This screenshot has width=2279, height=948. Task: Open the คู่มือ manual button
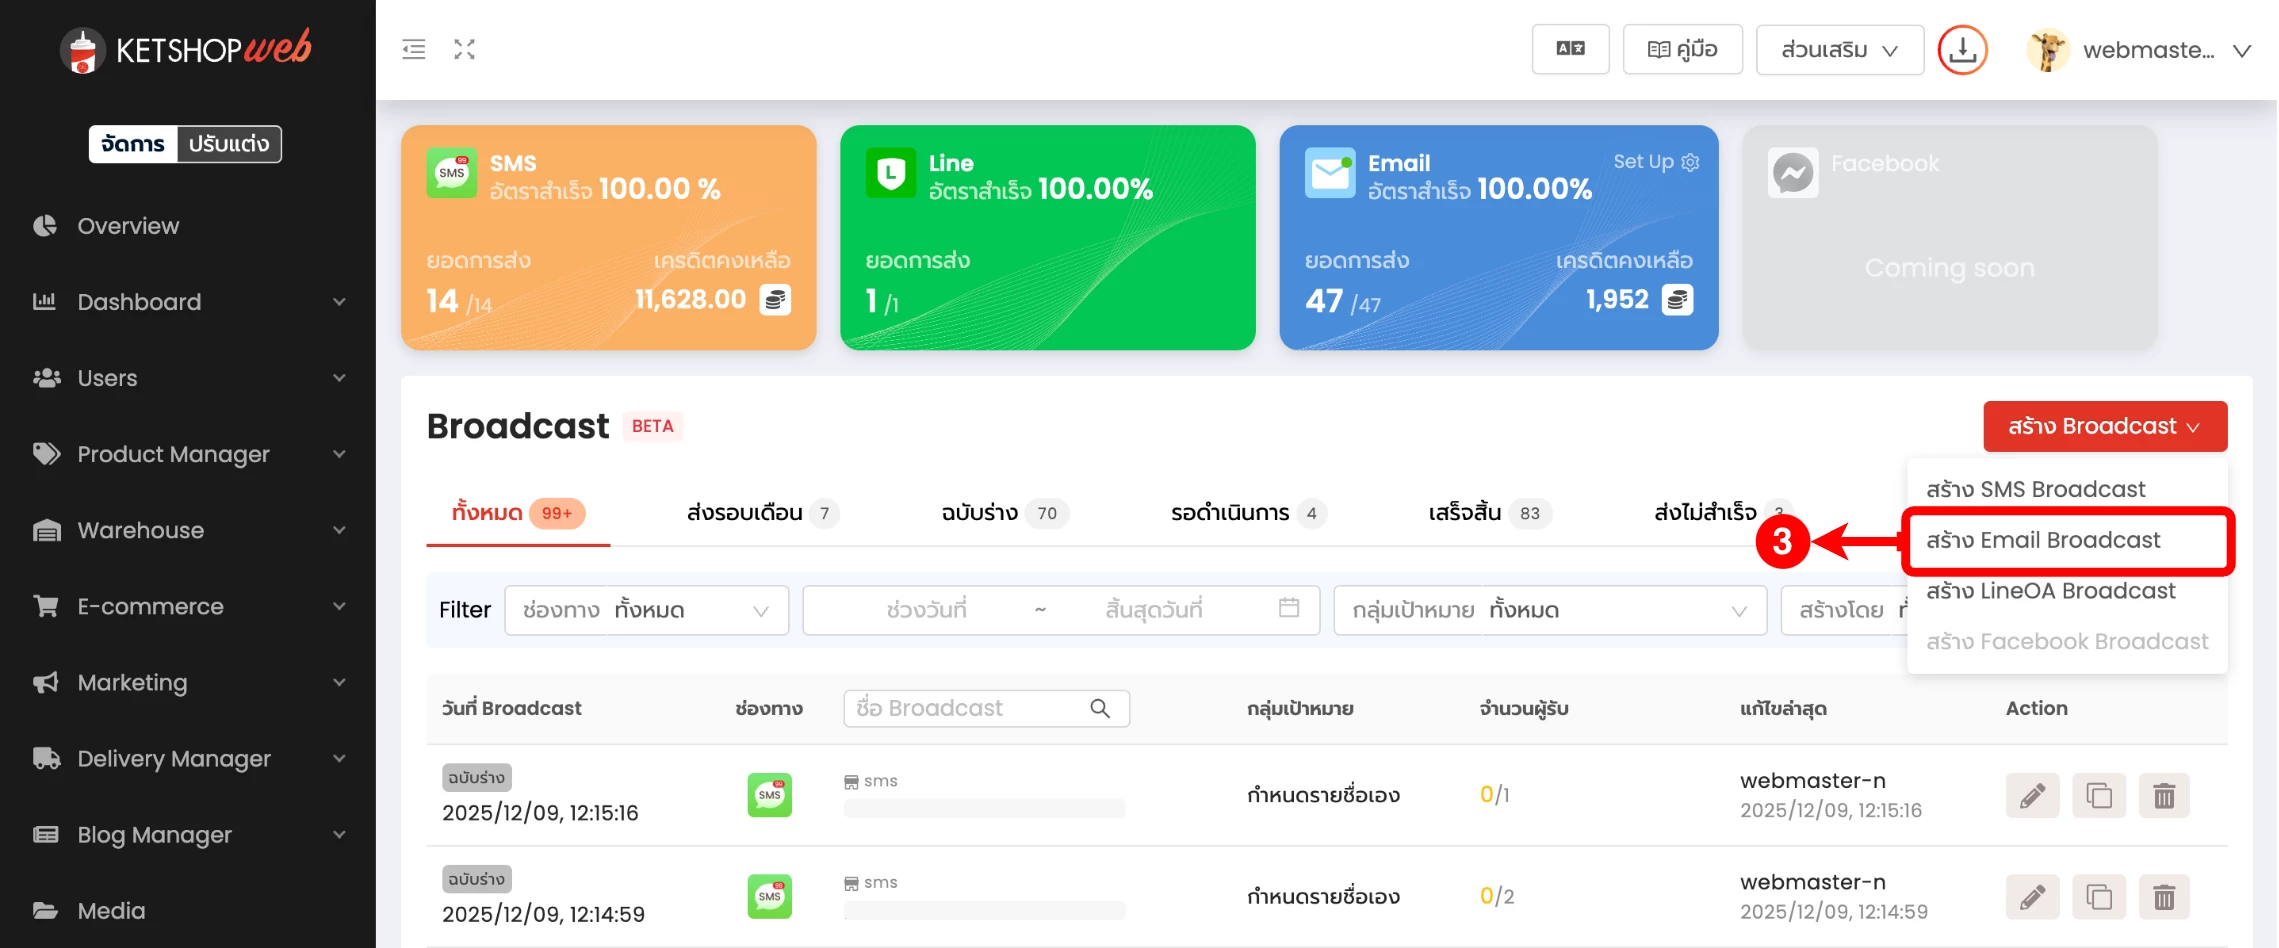1682,49
